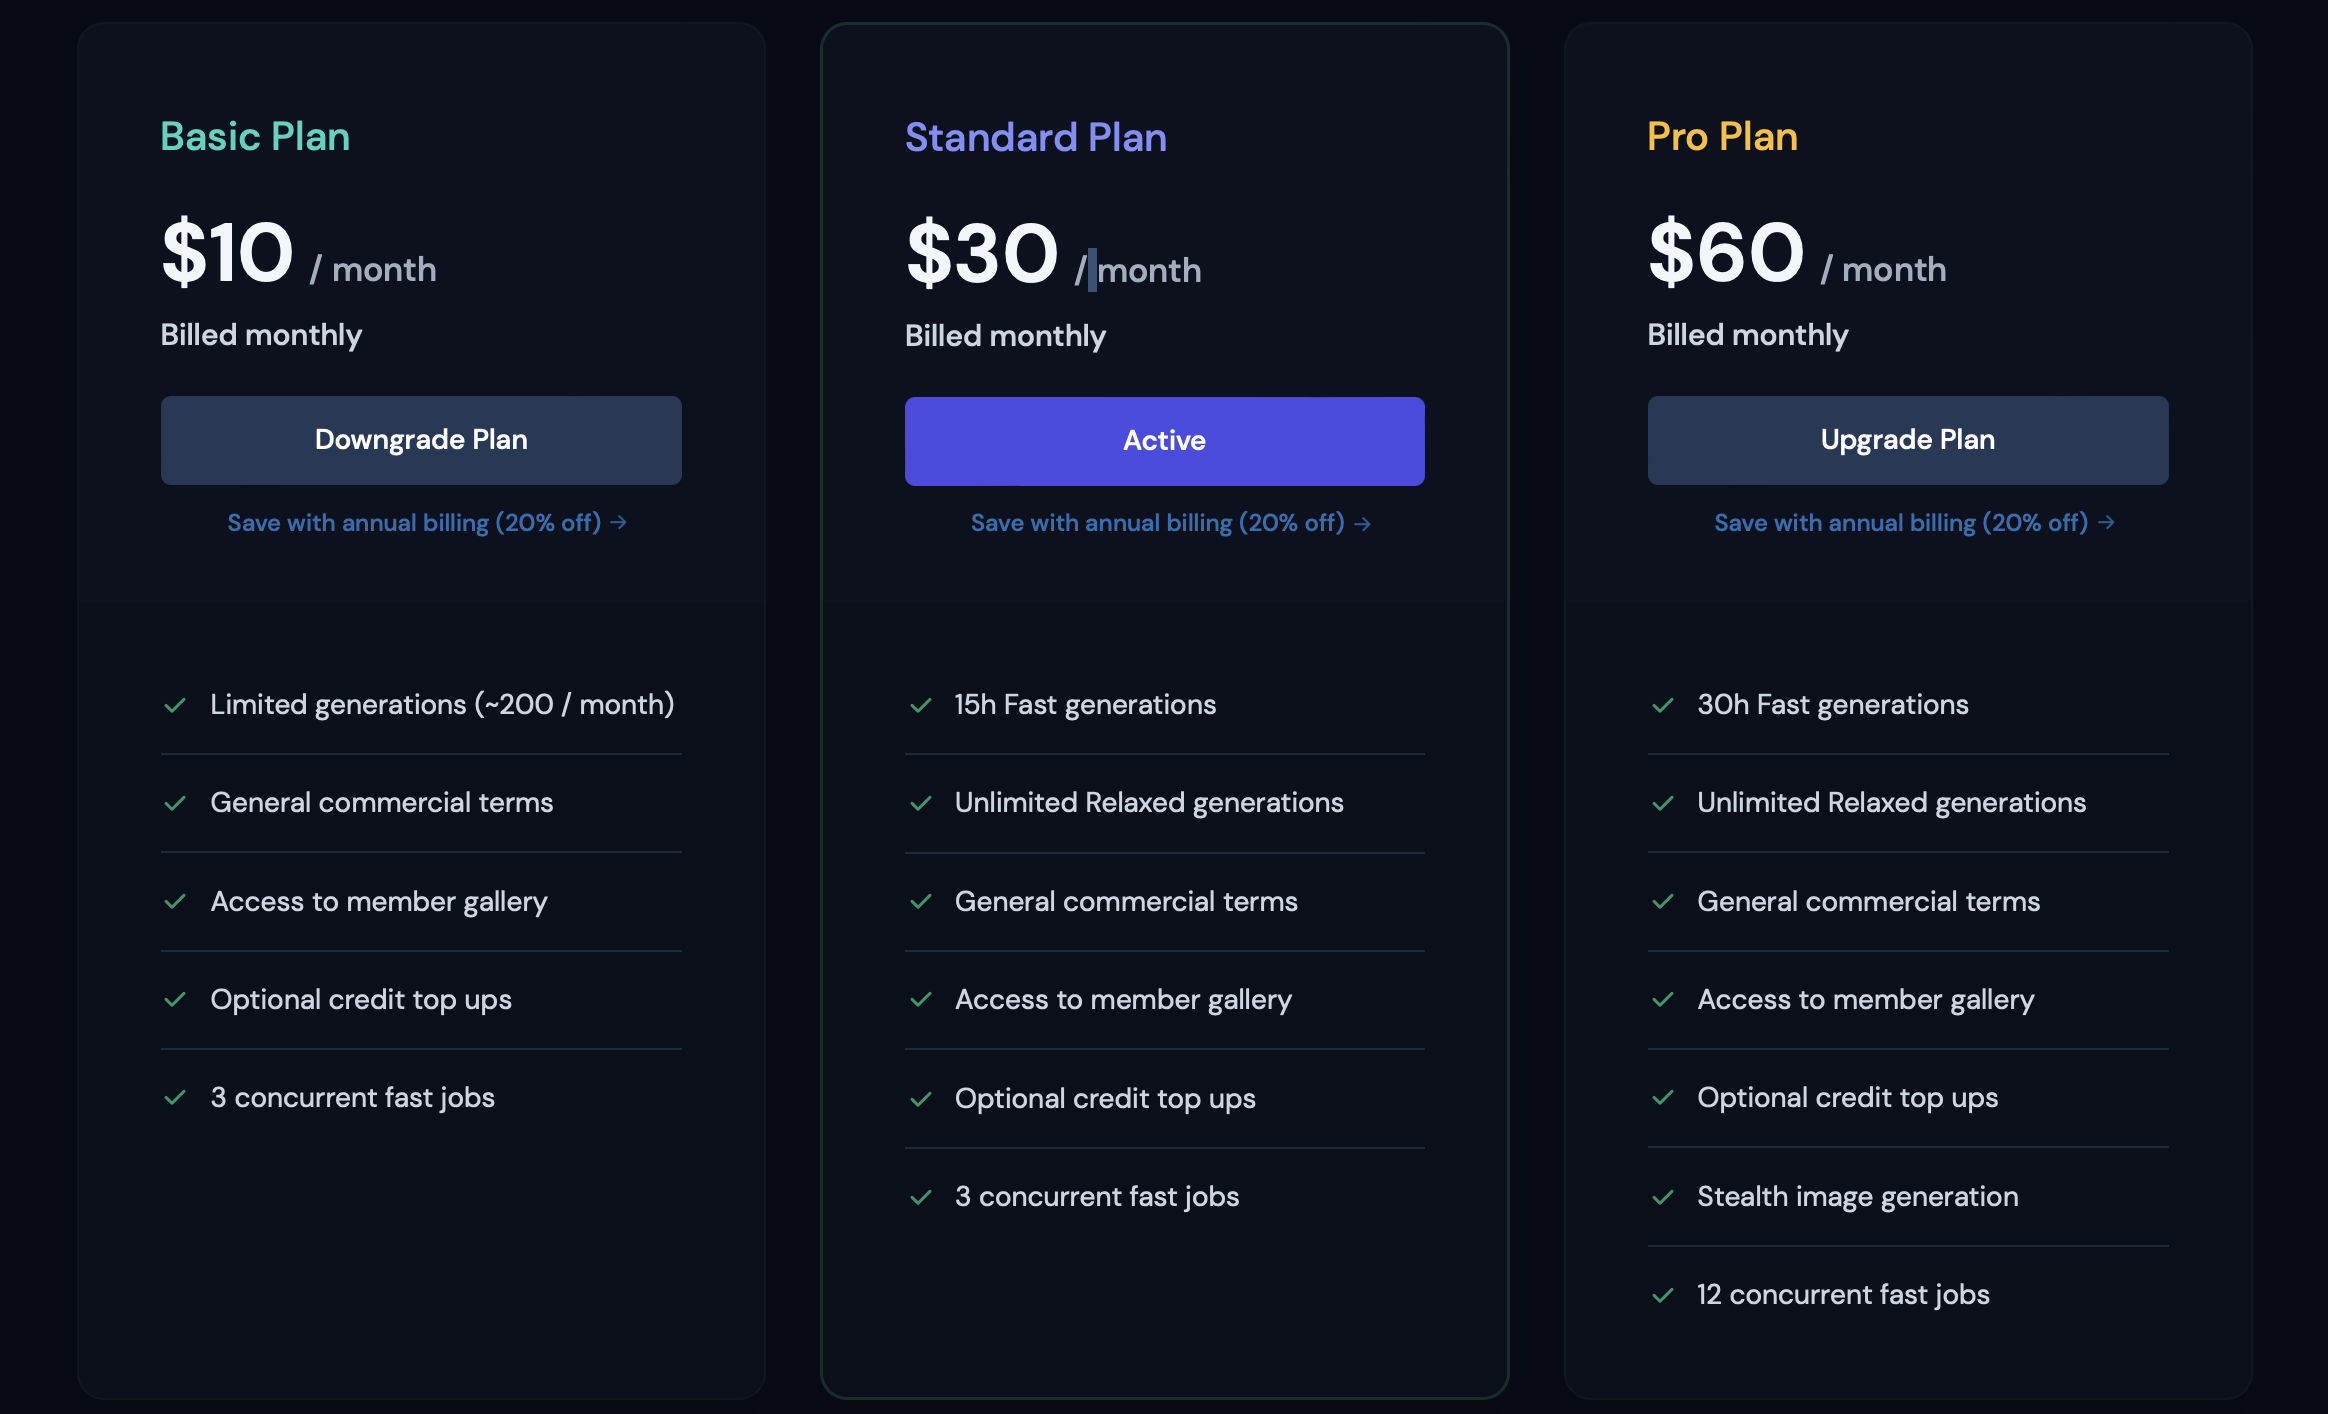Click the $10 price on Basic Plan

227,254
